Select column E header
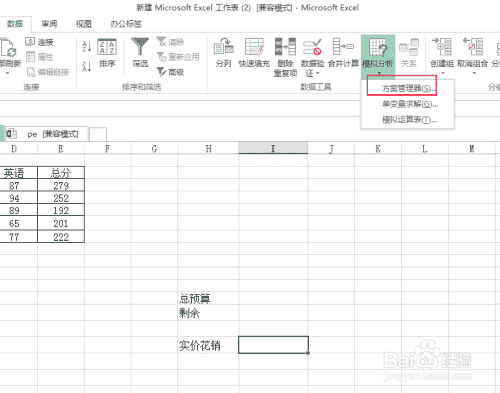Viewport: 500px width, 393px height. [61, 148]
